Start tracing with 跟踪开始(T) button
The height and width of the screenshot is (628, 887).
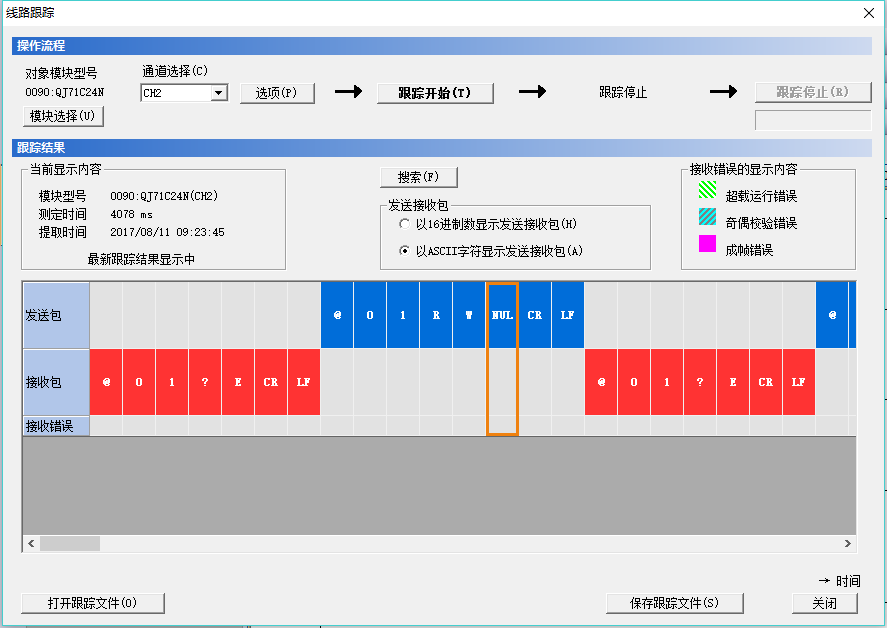(435, 93)
